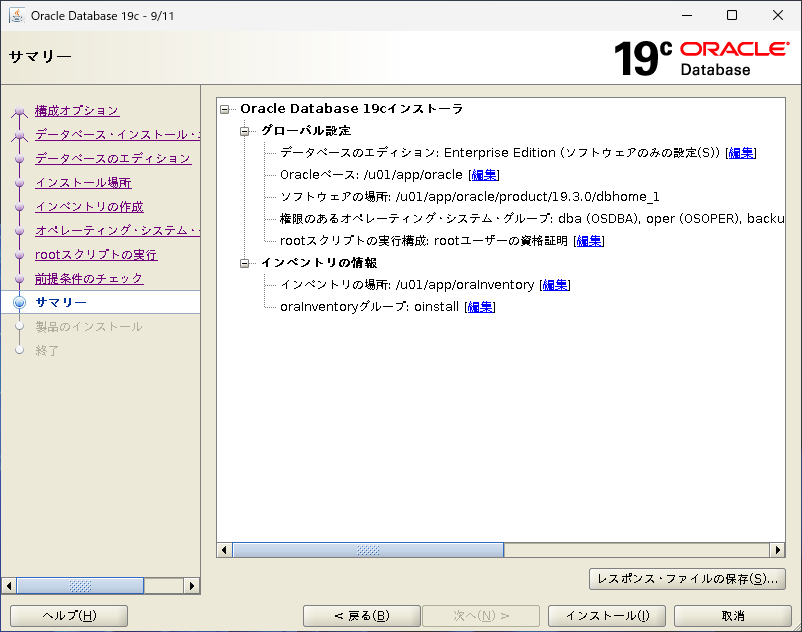Go to データベースのエディション step

(x=113, y=159)
